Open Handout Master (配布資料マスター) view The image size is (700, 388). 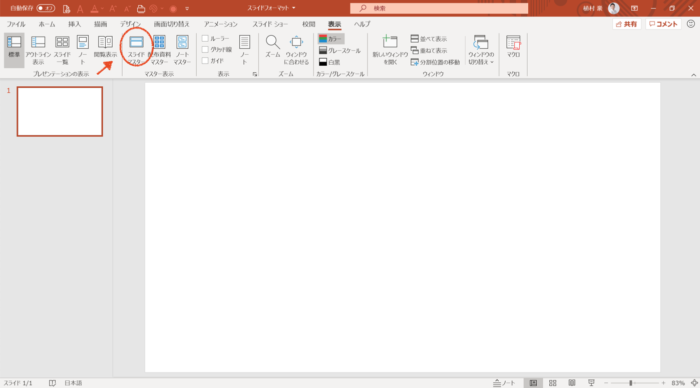(159, 50)
